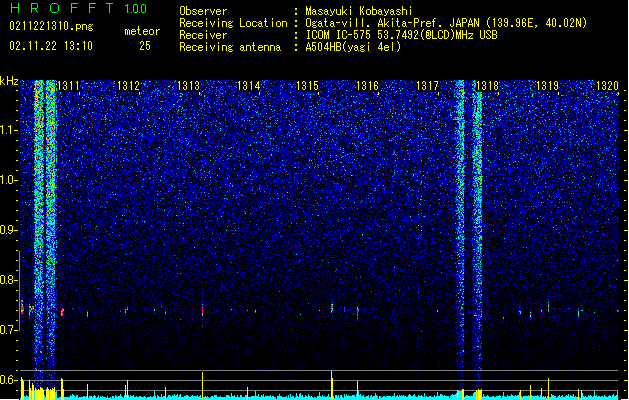The height and width of the screenshot is (400, 629).
Task: Click the 0.9 kHz axis label
Action: [x=8, y=230]
